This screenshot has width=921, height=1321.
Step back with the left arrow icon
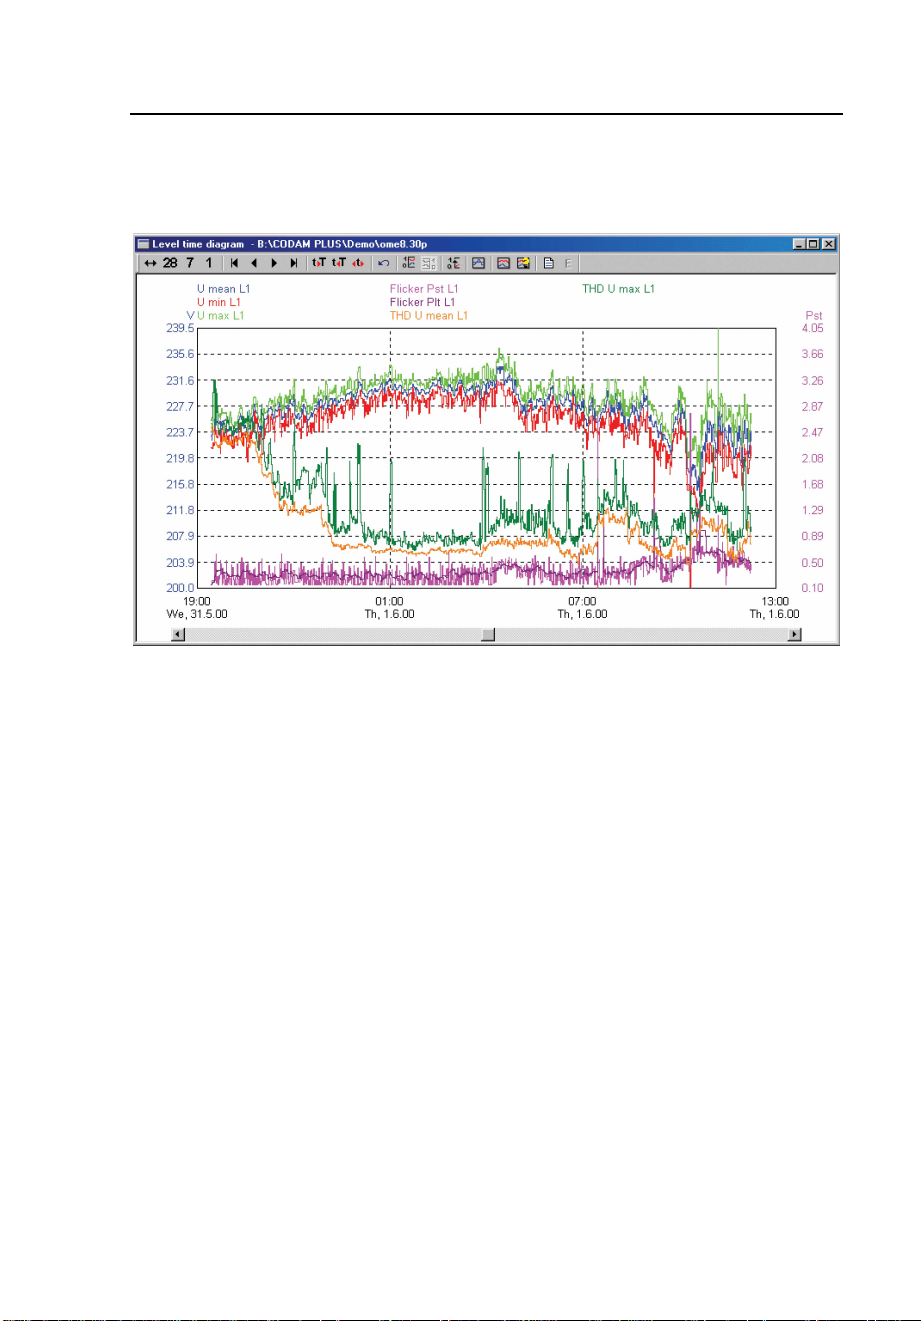(254, 263)
